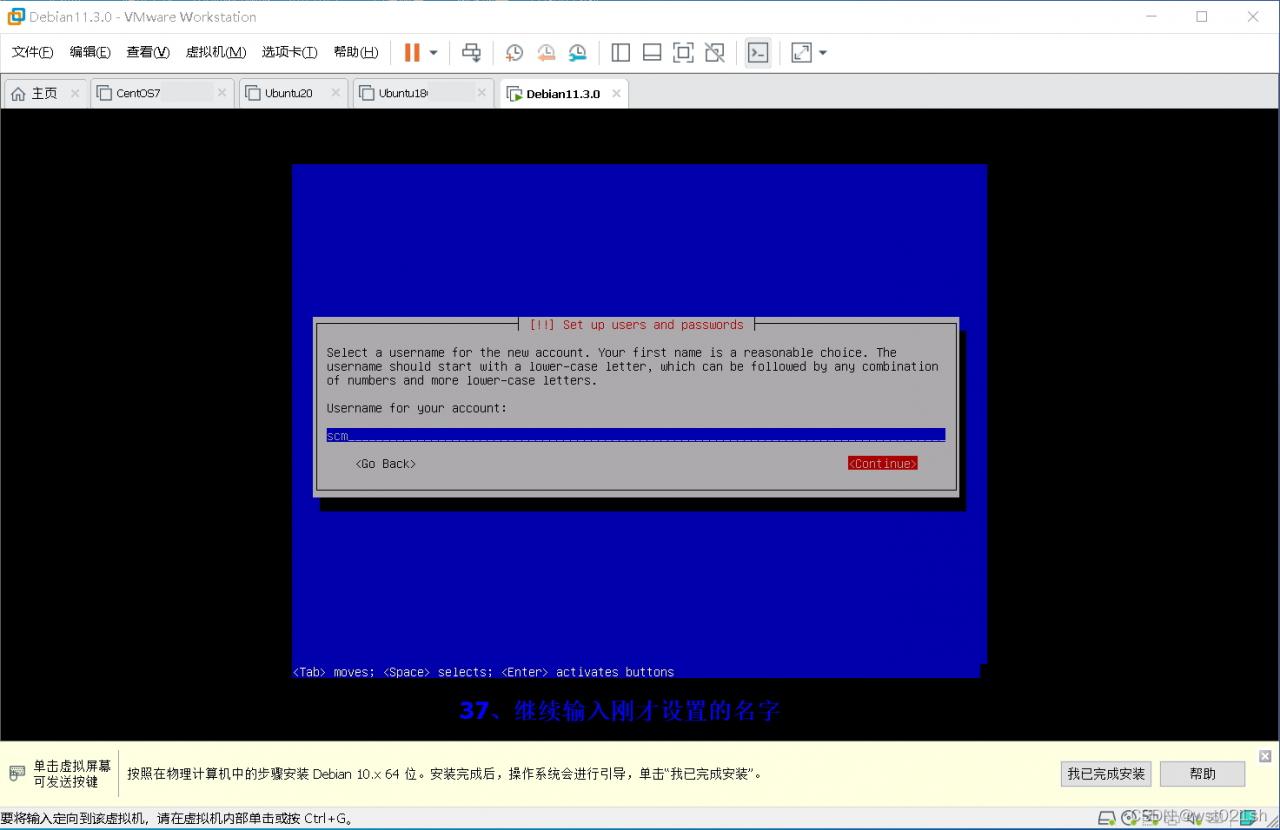
Task: Click the red <Continue> button
Action: (x=883, y=463)
